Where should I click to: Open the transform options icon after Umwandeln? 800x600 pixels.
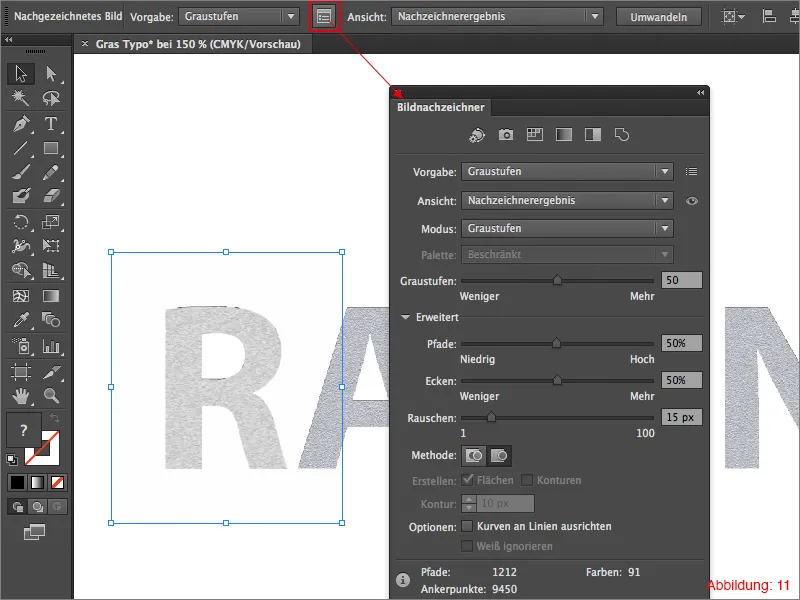733,17
